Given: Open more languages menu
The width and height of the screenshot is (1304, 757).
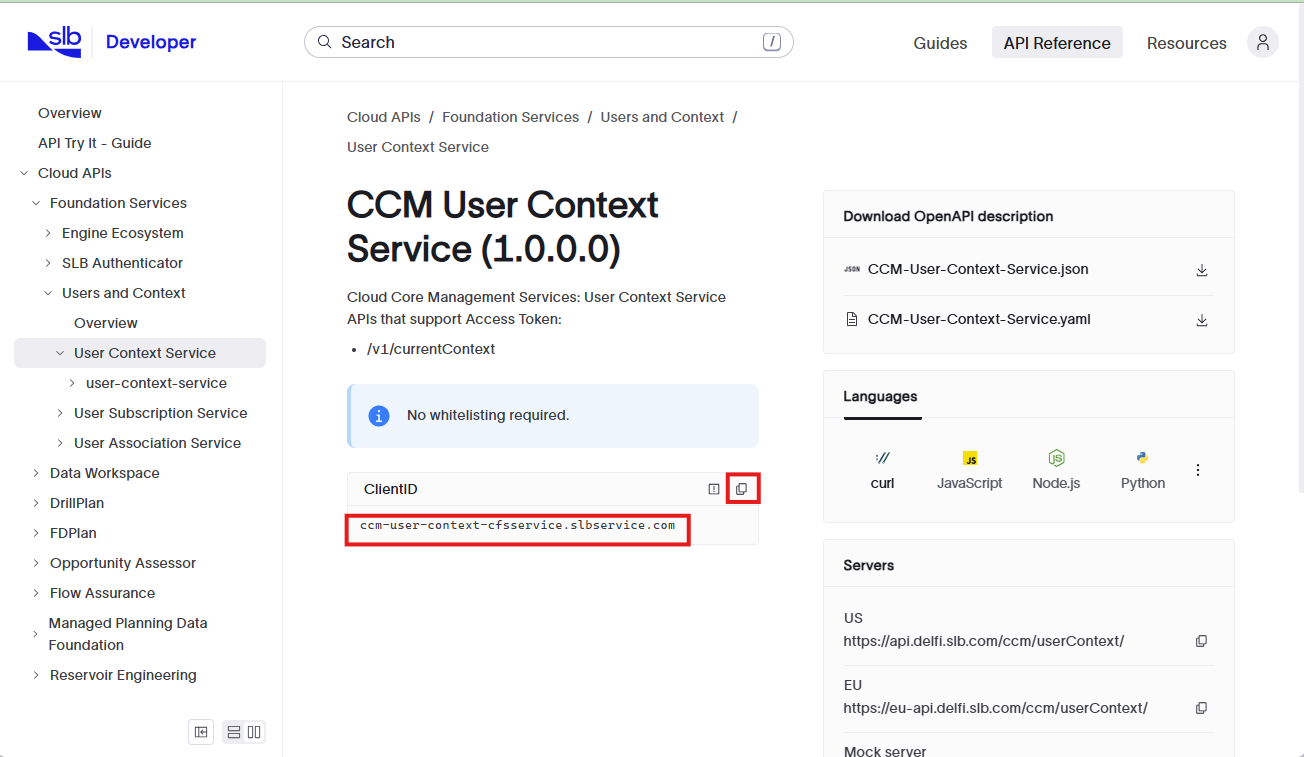Looking at the screenshot, I should point(1198,470).
